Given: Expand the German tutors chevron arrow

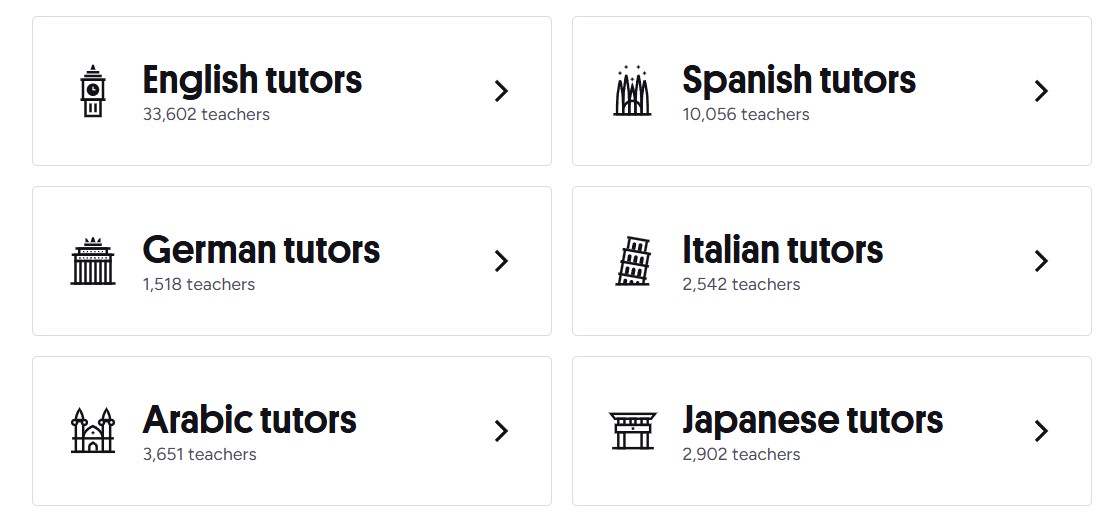Looking at the screenshot, I should click(502, 261).
